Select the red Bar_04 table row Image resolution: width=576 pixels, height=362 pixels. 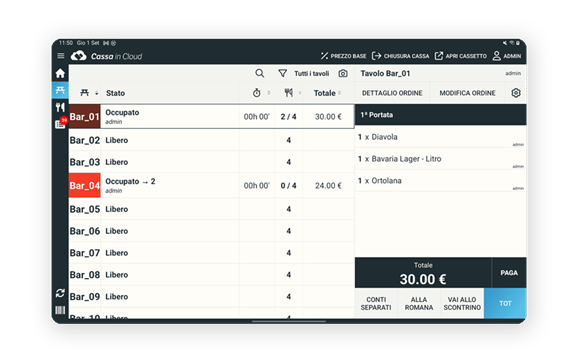click(211, 185)
